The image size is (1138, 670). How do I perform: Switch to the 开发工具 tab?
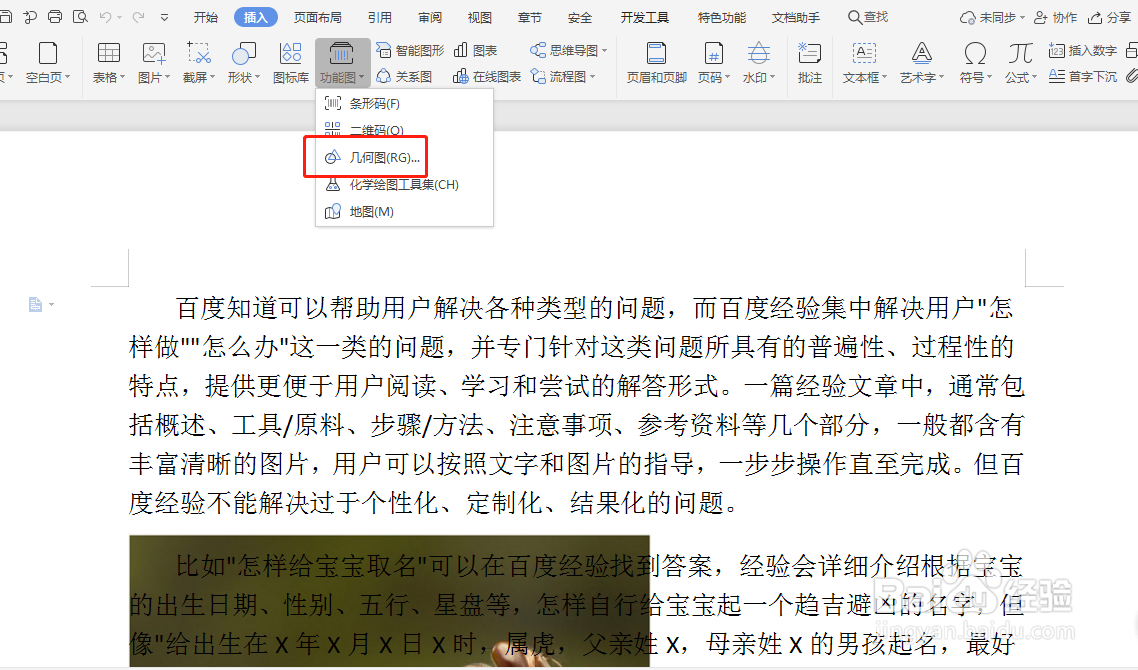(x=644, y=17)
